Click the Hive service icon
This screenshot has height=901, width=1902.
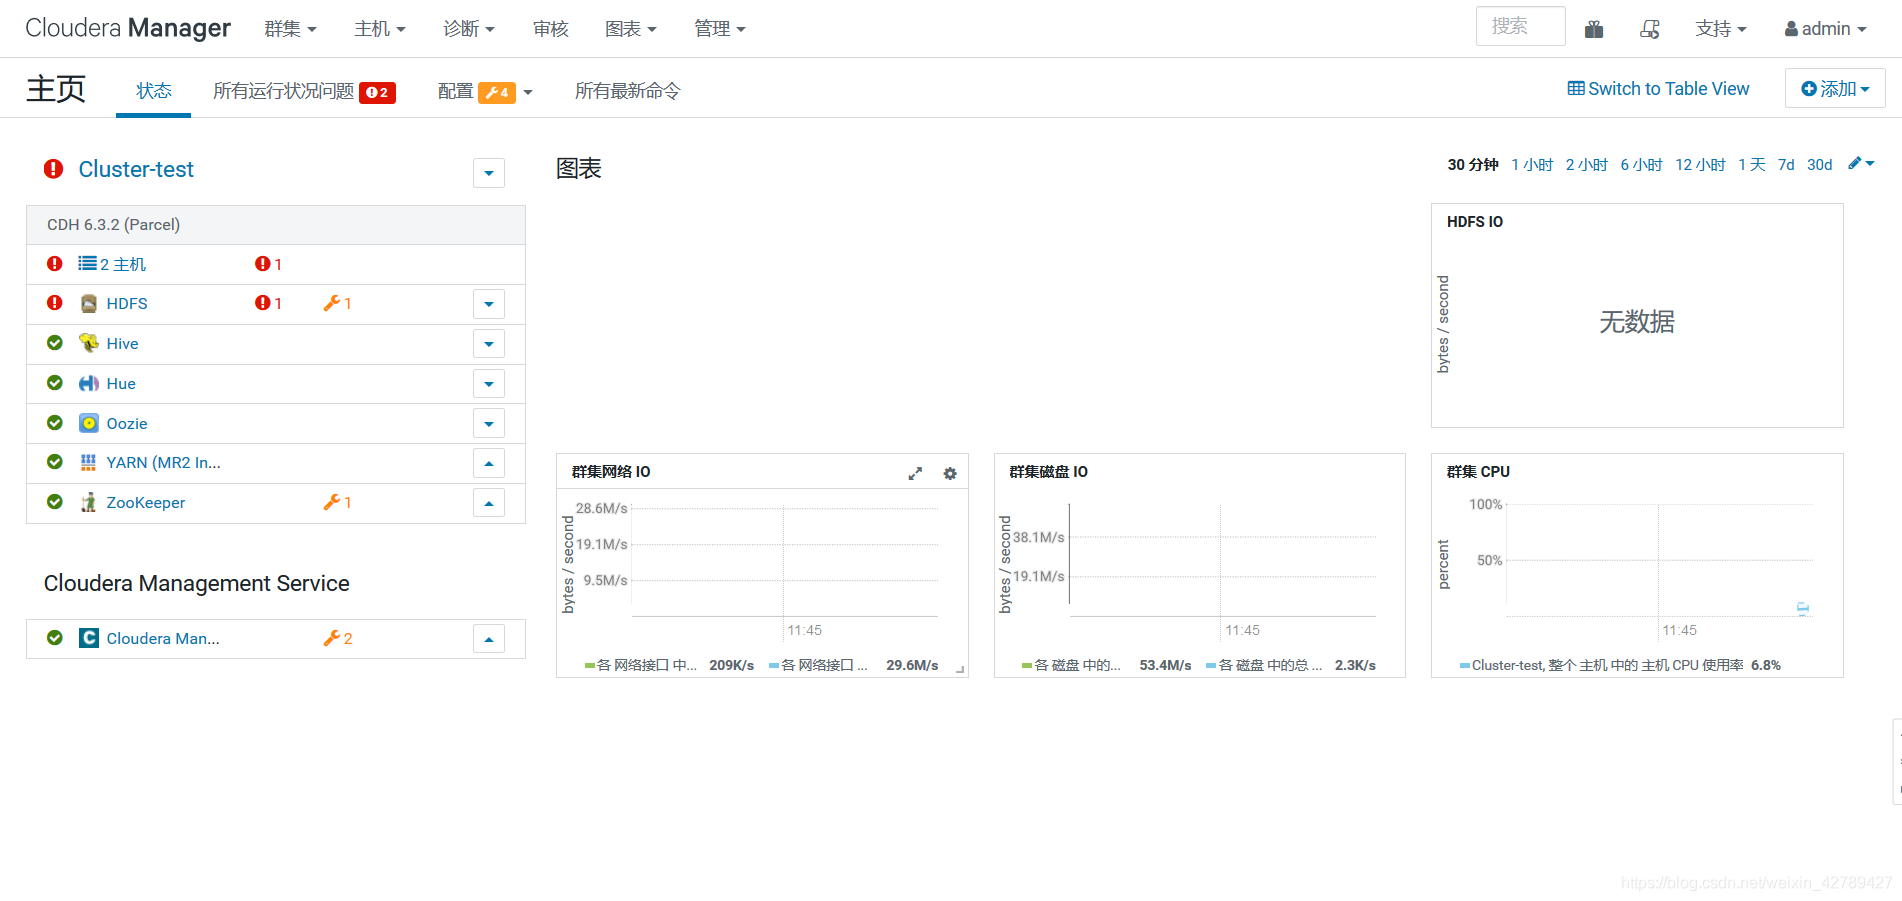[x=89, y=343]
